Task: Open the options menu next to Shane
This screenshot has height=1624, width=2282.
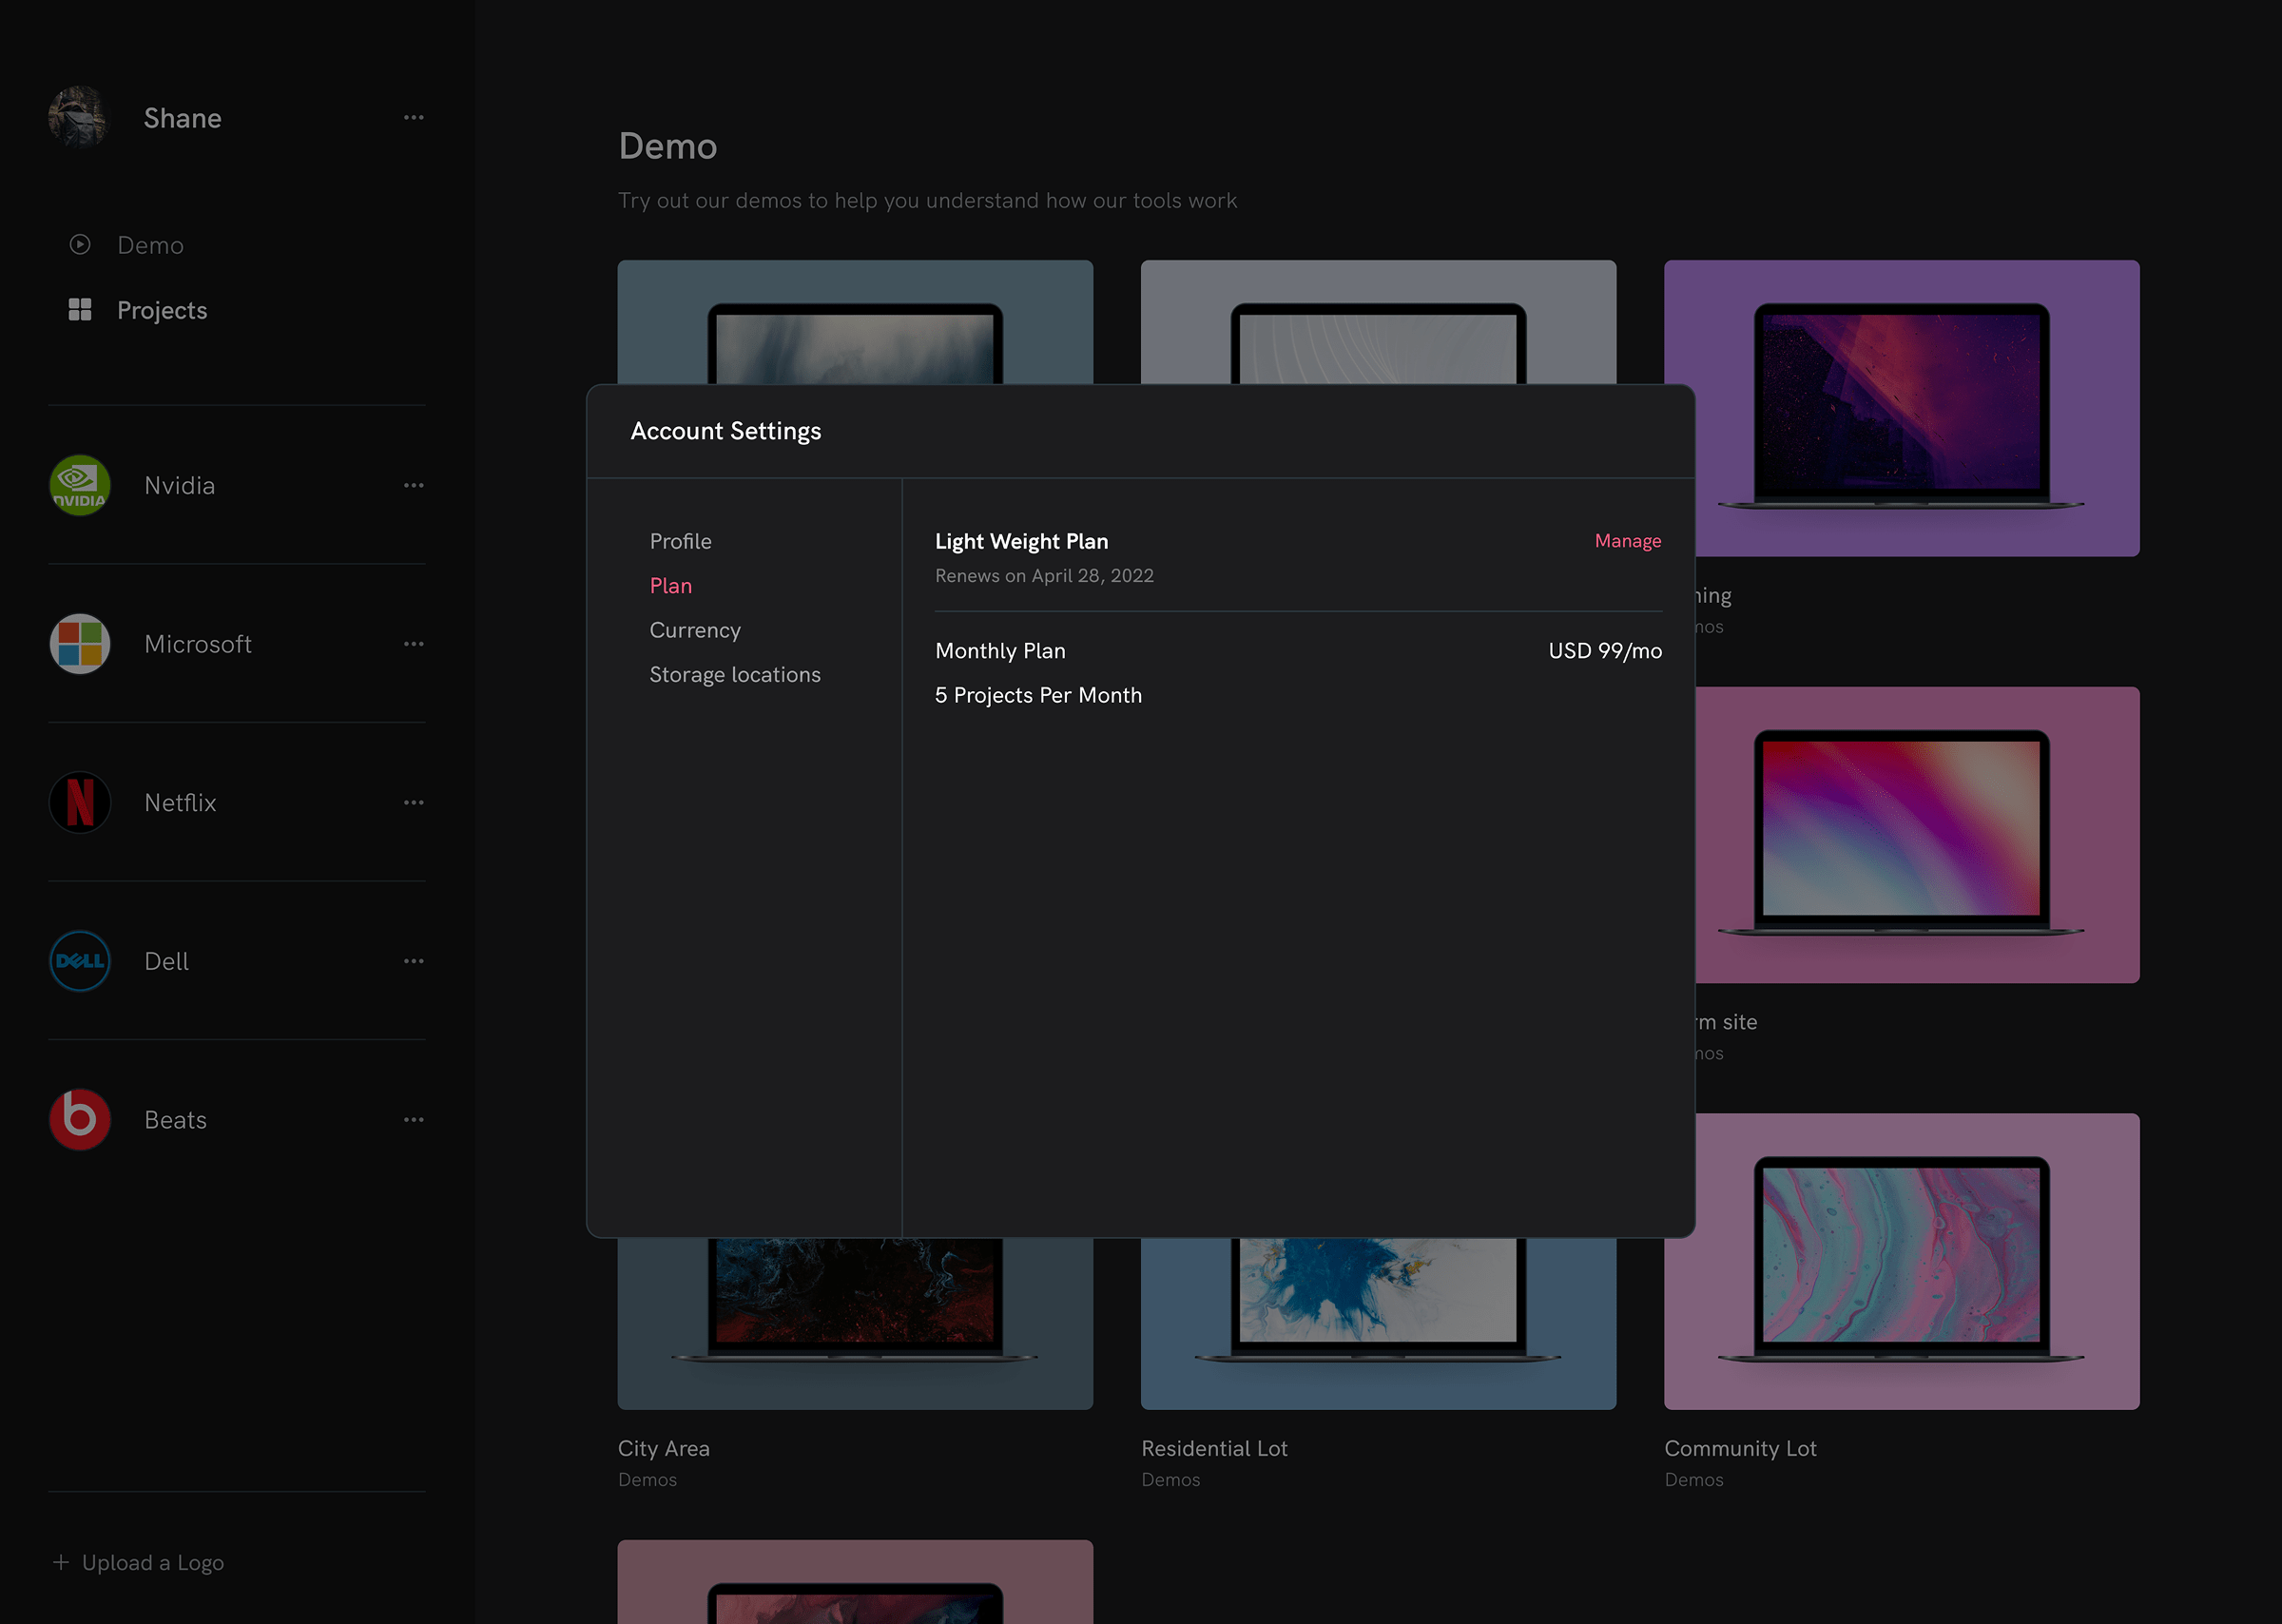Action: [414, 117]
